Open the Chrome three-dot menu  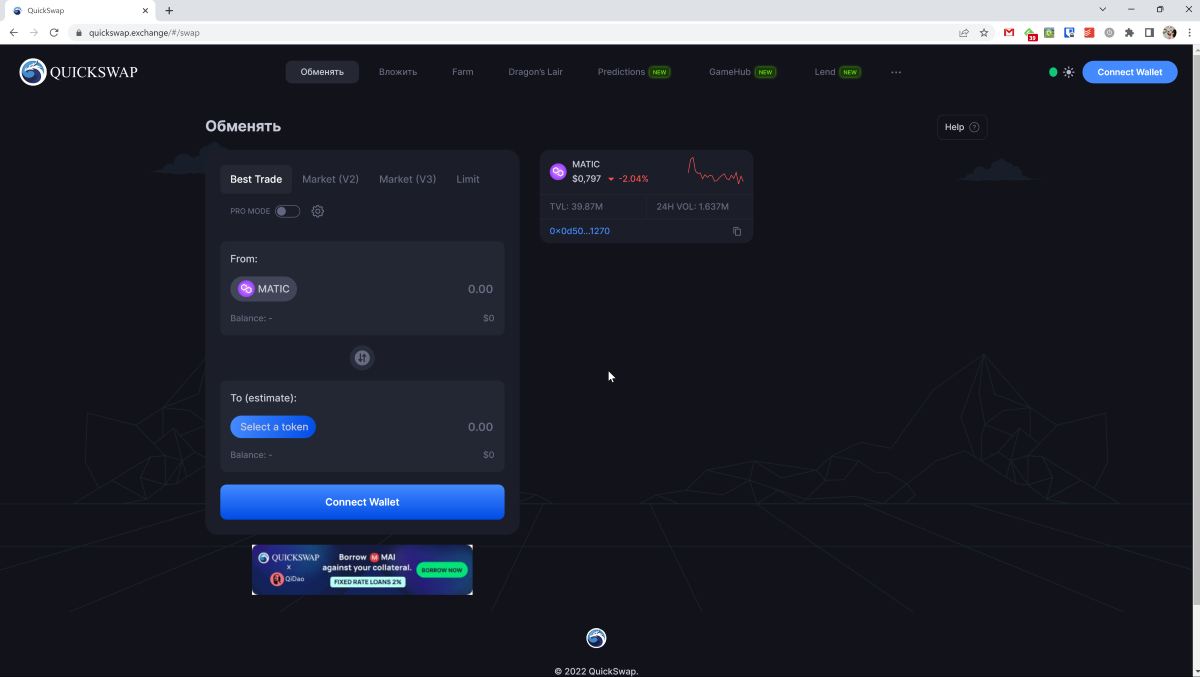click(1188, 33)
